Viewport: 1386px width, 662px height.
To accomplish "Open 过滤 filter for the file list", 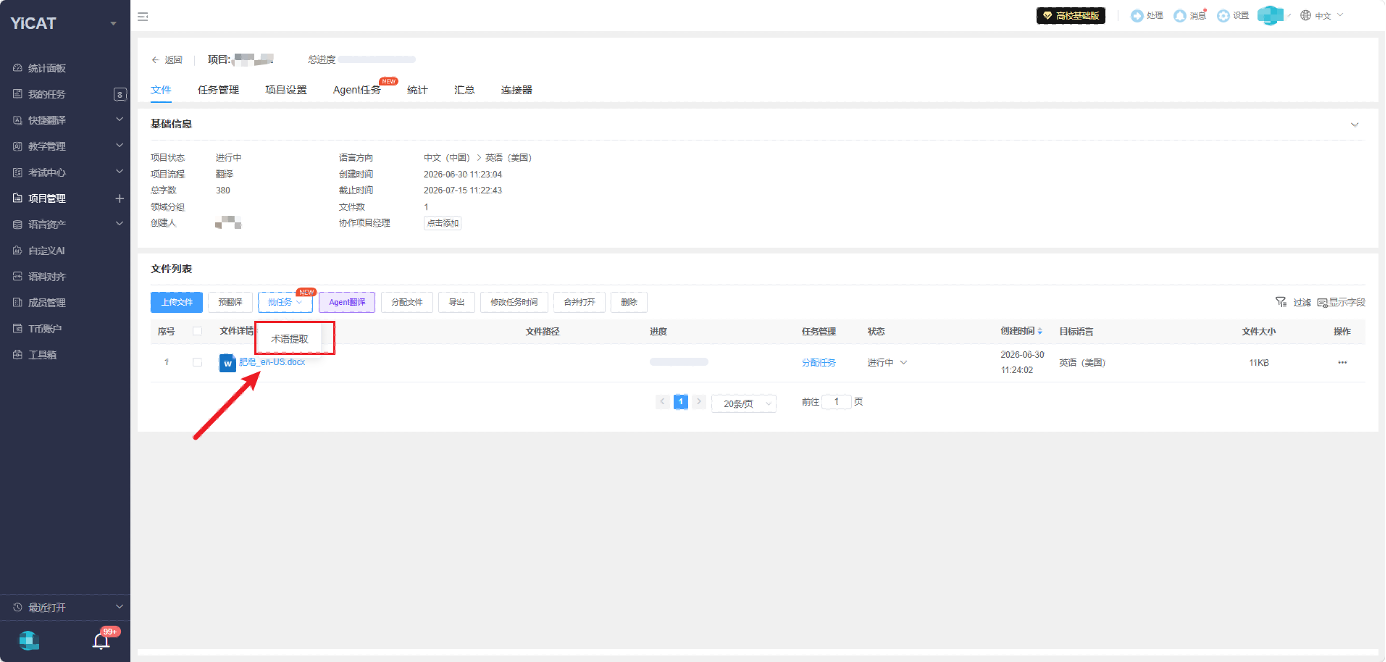I will (1293, 302).
